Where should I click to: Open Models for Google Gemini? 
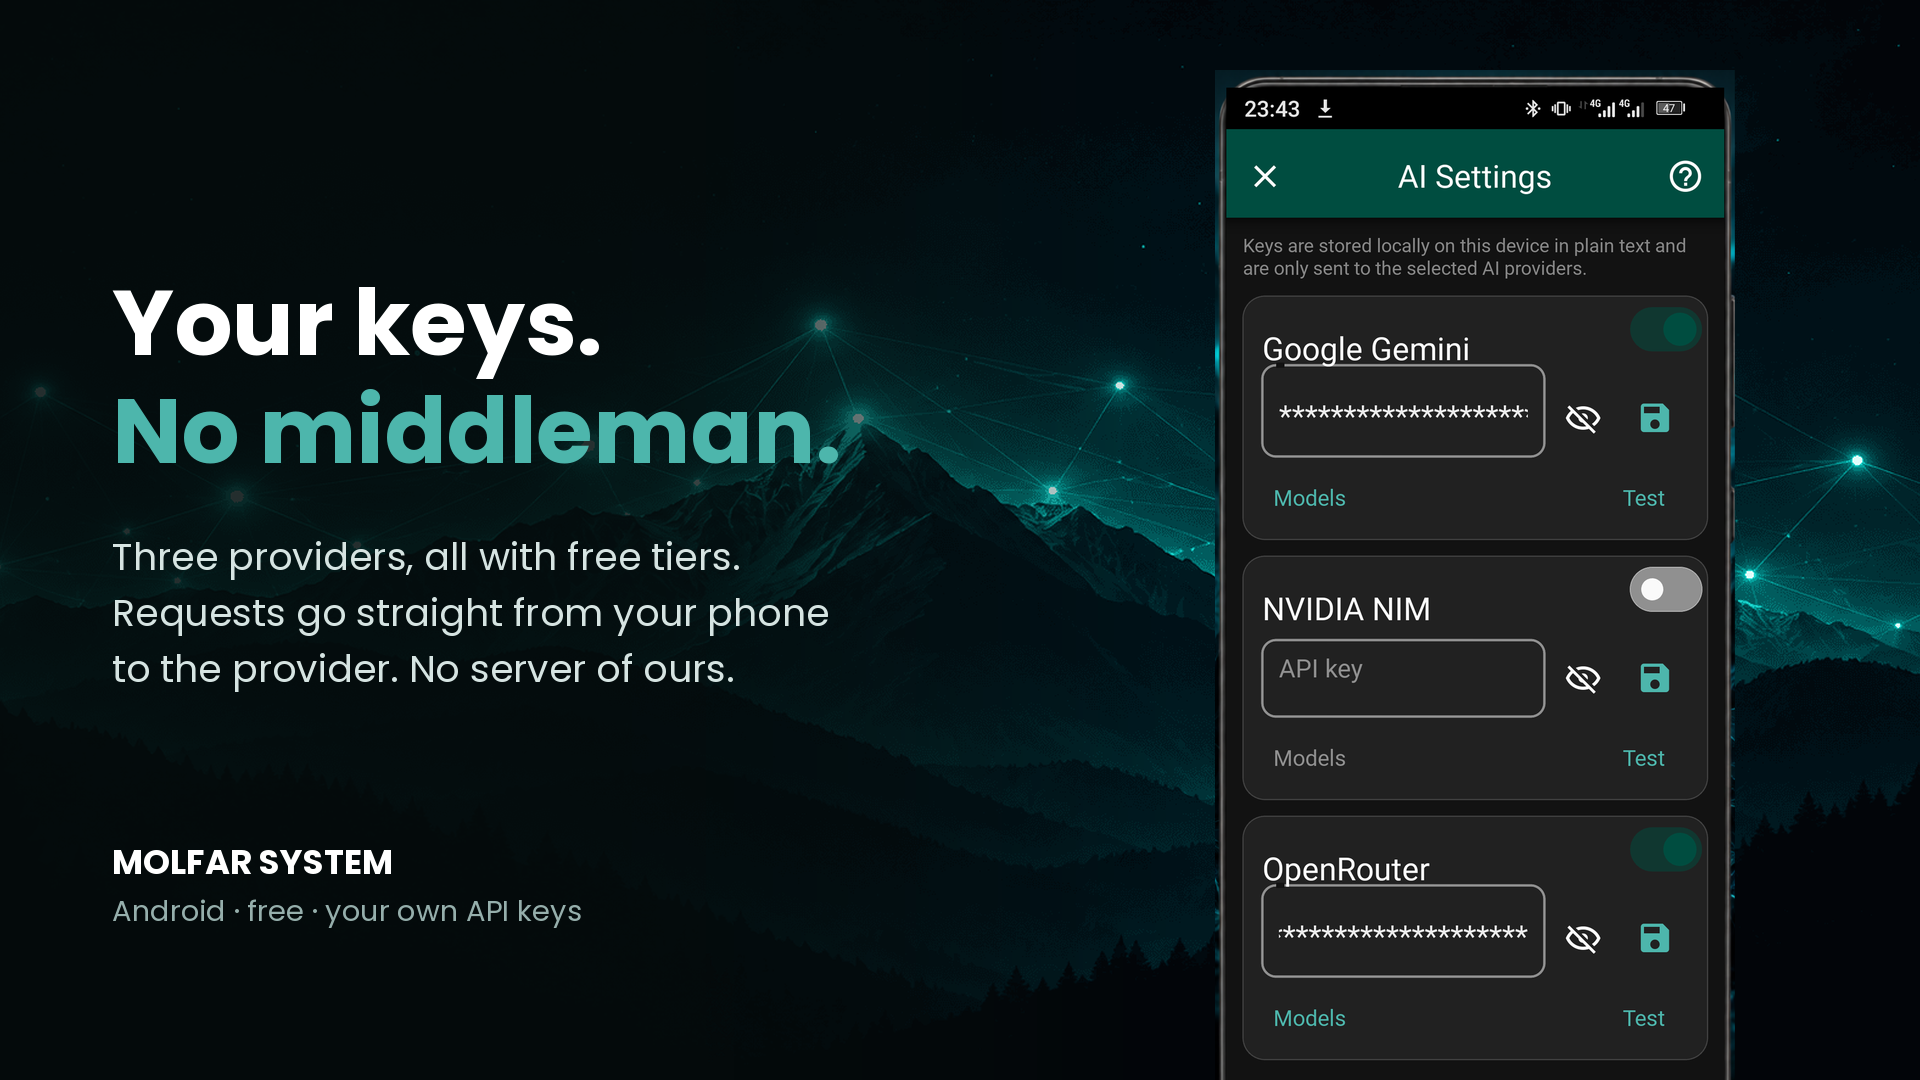(x=1309, y=498)
